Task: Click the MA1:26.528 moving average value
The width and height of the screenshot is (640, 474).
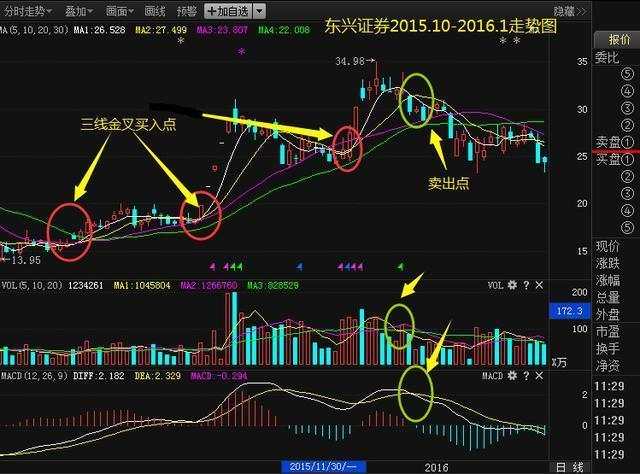Action: [100, 30]
